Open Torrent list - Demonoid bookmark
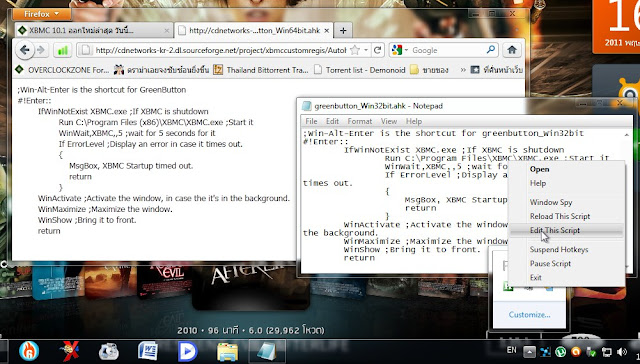 click(359, 70)
